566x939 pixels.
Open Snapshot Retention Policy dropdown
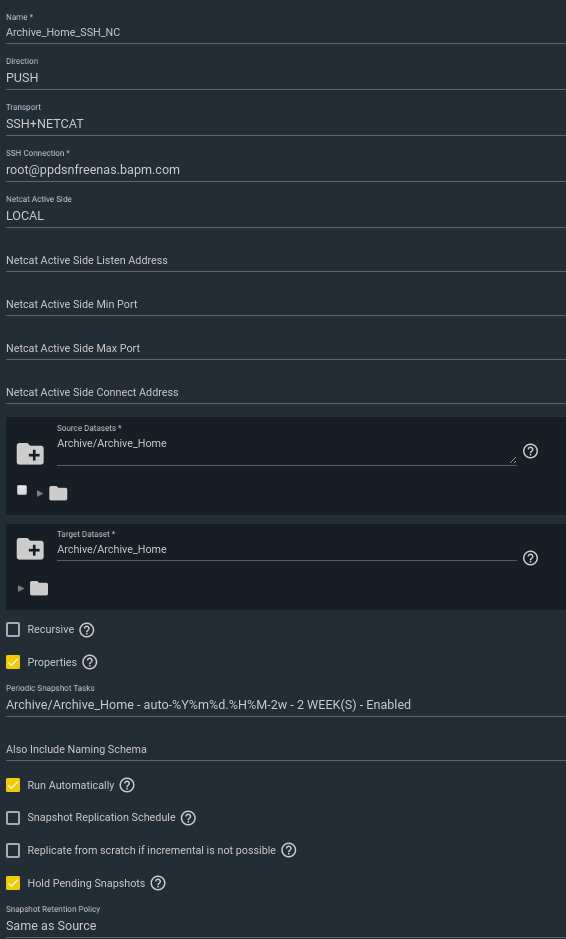point(286,925)
